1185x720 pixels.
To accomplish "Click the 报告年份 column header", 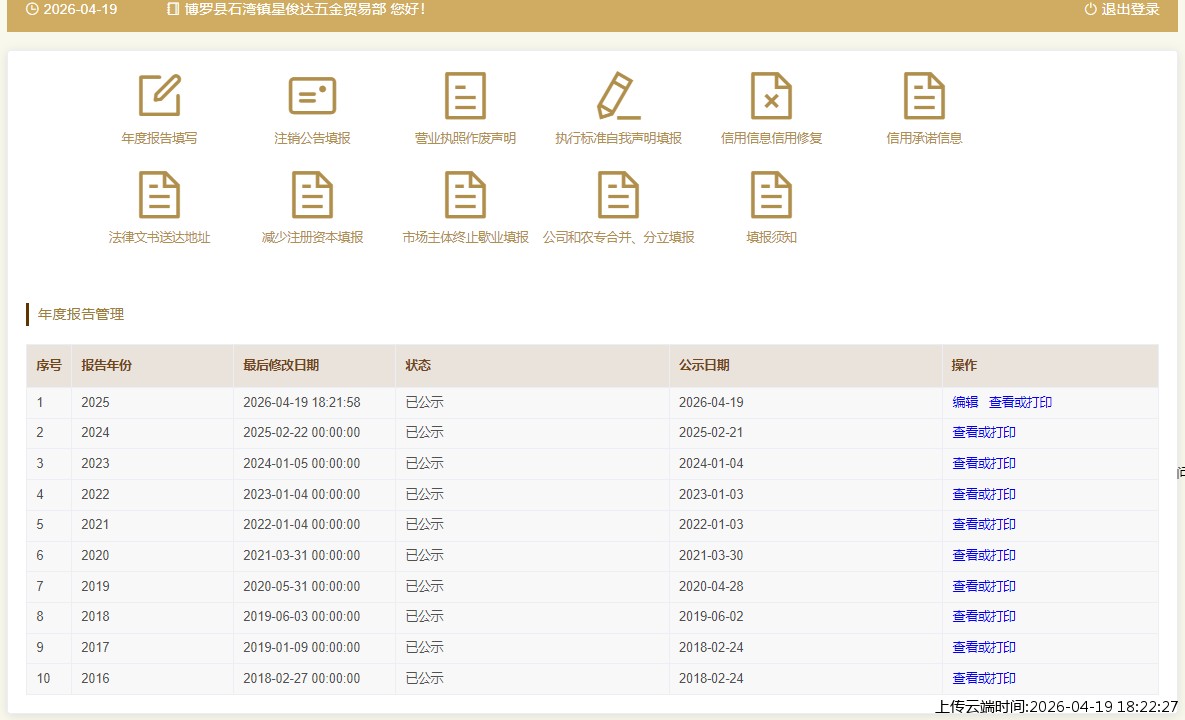I will (x=107, y=365).
